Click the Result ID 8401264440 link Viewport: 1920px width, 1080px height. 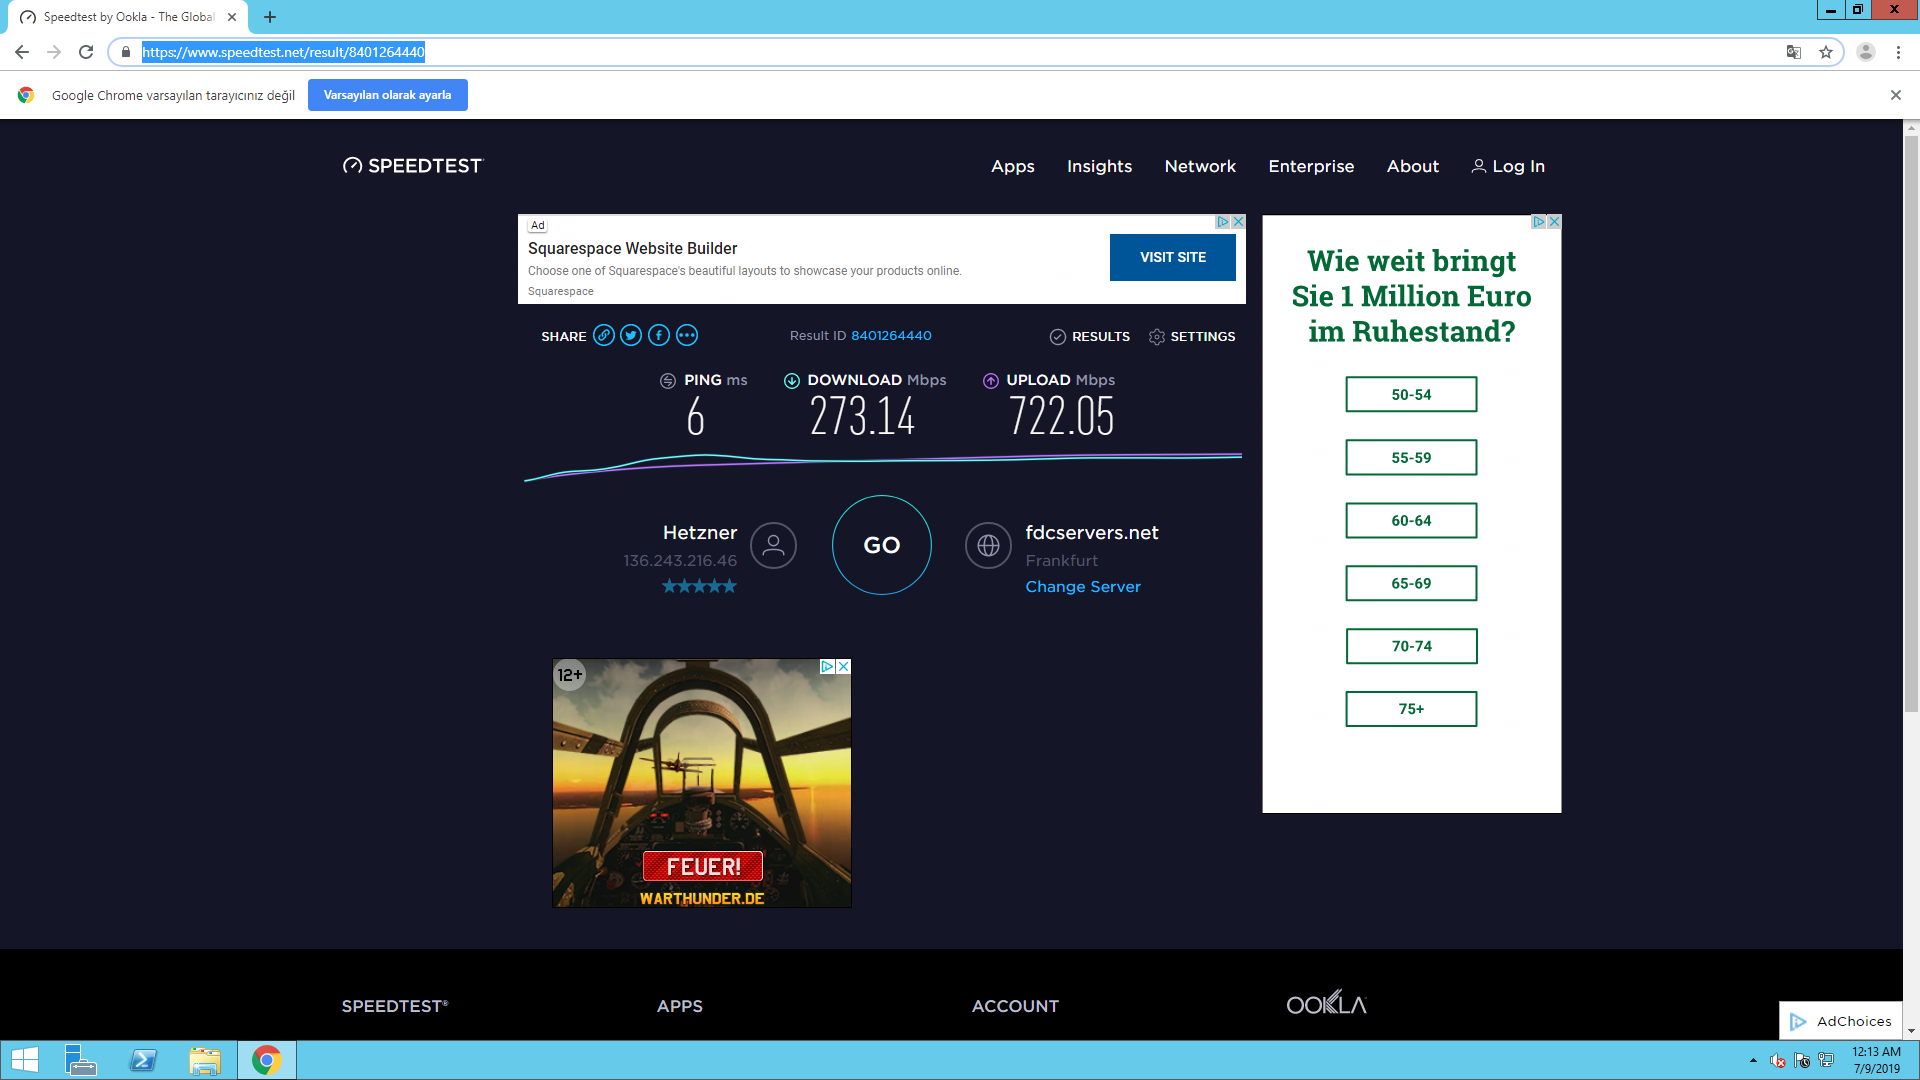891,336
